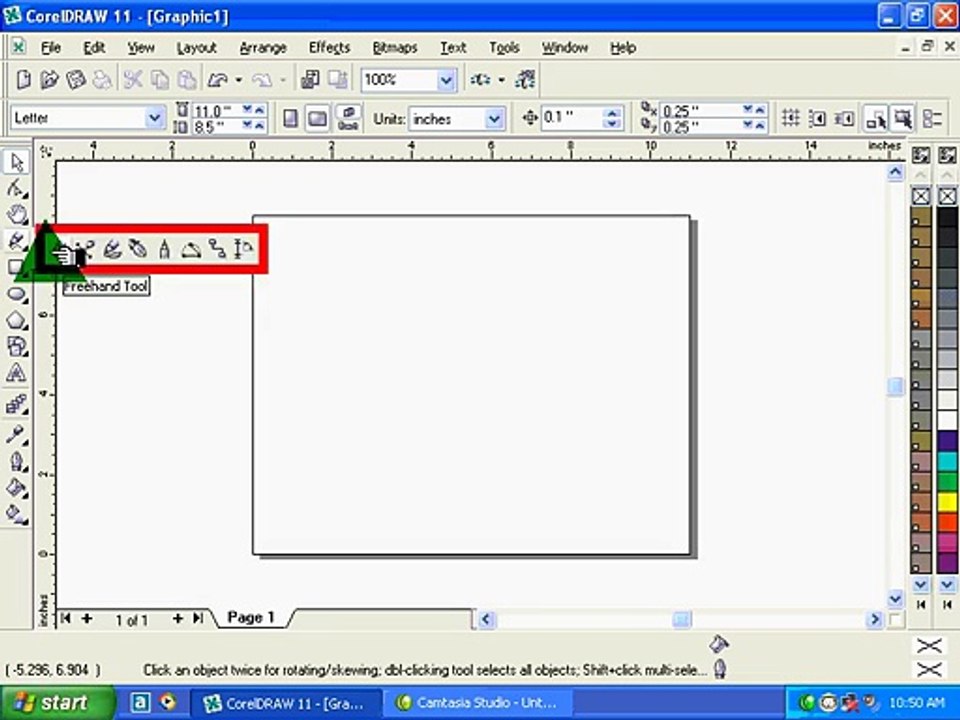Select the Eyedropper tool
Screen dimensions: 960x720
(x=17, y=434)
